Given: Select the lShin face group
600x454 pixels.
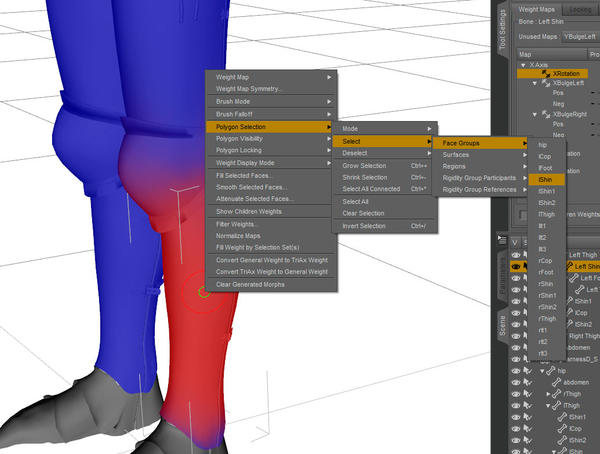Looking at the screenshot, I should coord(546,180).
